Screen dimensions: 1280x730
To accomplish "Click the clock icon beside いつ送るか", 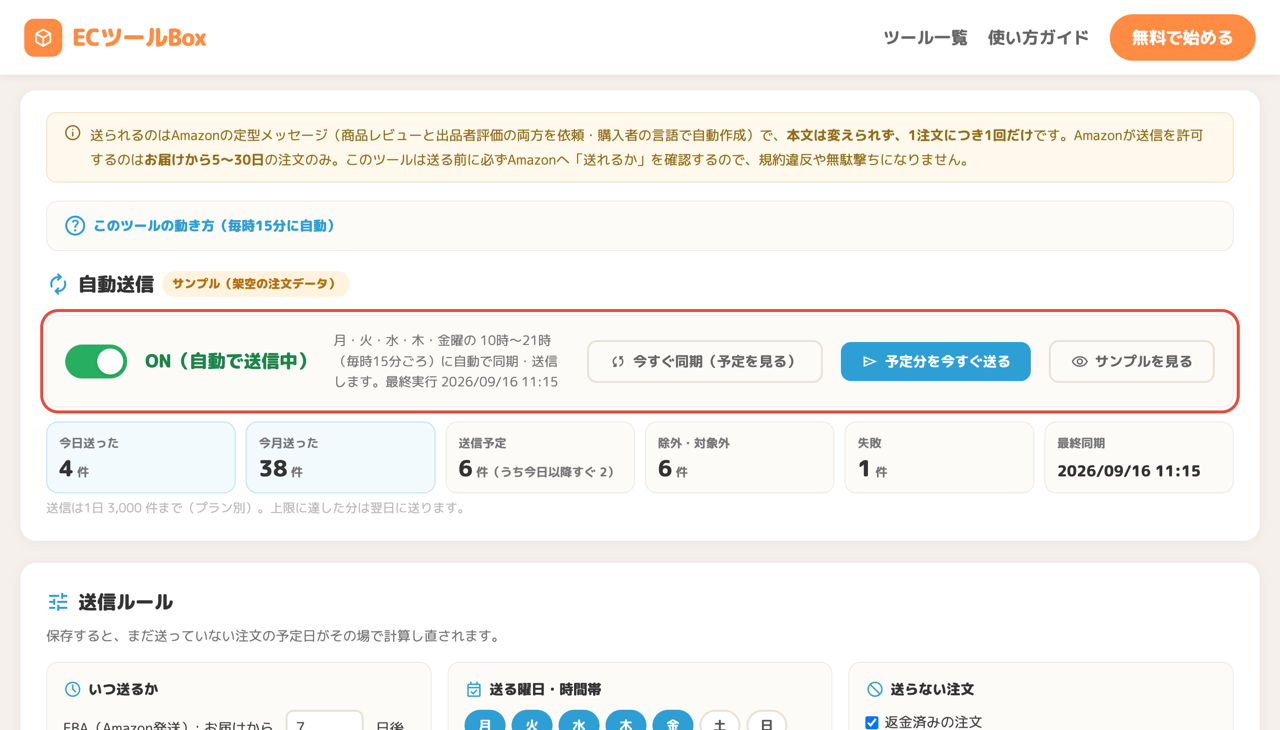I will click(73, 689).
